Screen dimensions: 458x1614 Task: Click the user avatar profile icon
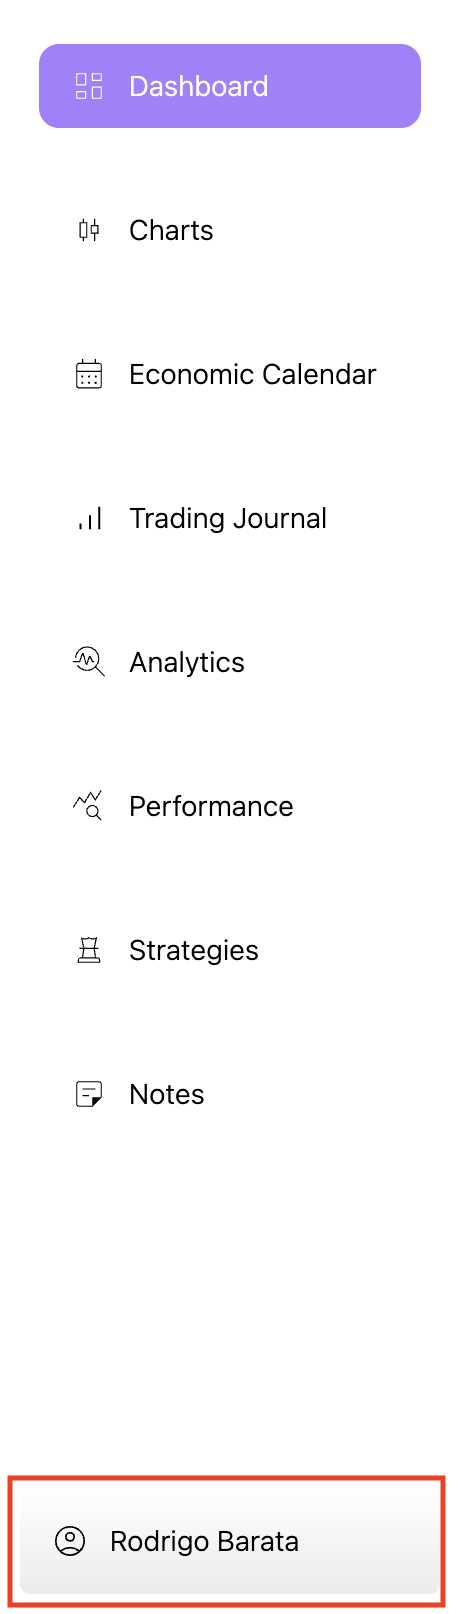point(70,1541)
